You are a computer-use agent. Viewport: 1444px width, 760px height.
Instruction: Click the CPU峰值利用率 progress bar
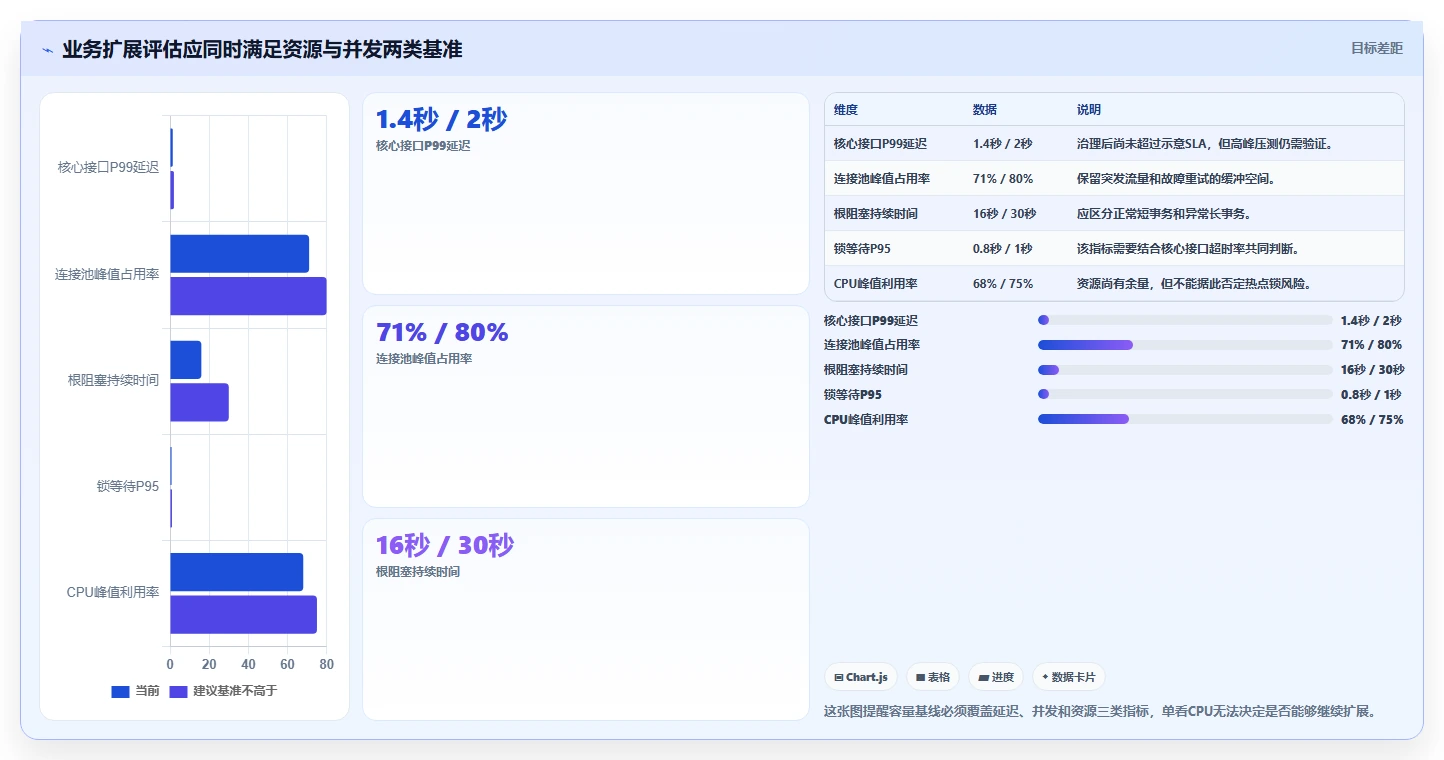(x=1185, y=419)
